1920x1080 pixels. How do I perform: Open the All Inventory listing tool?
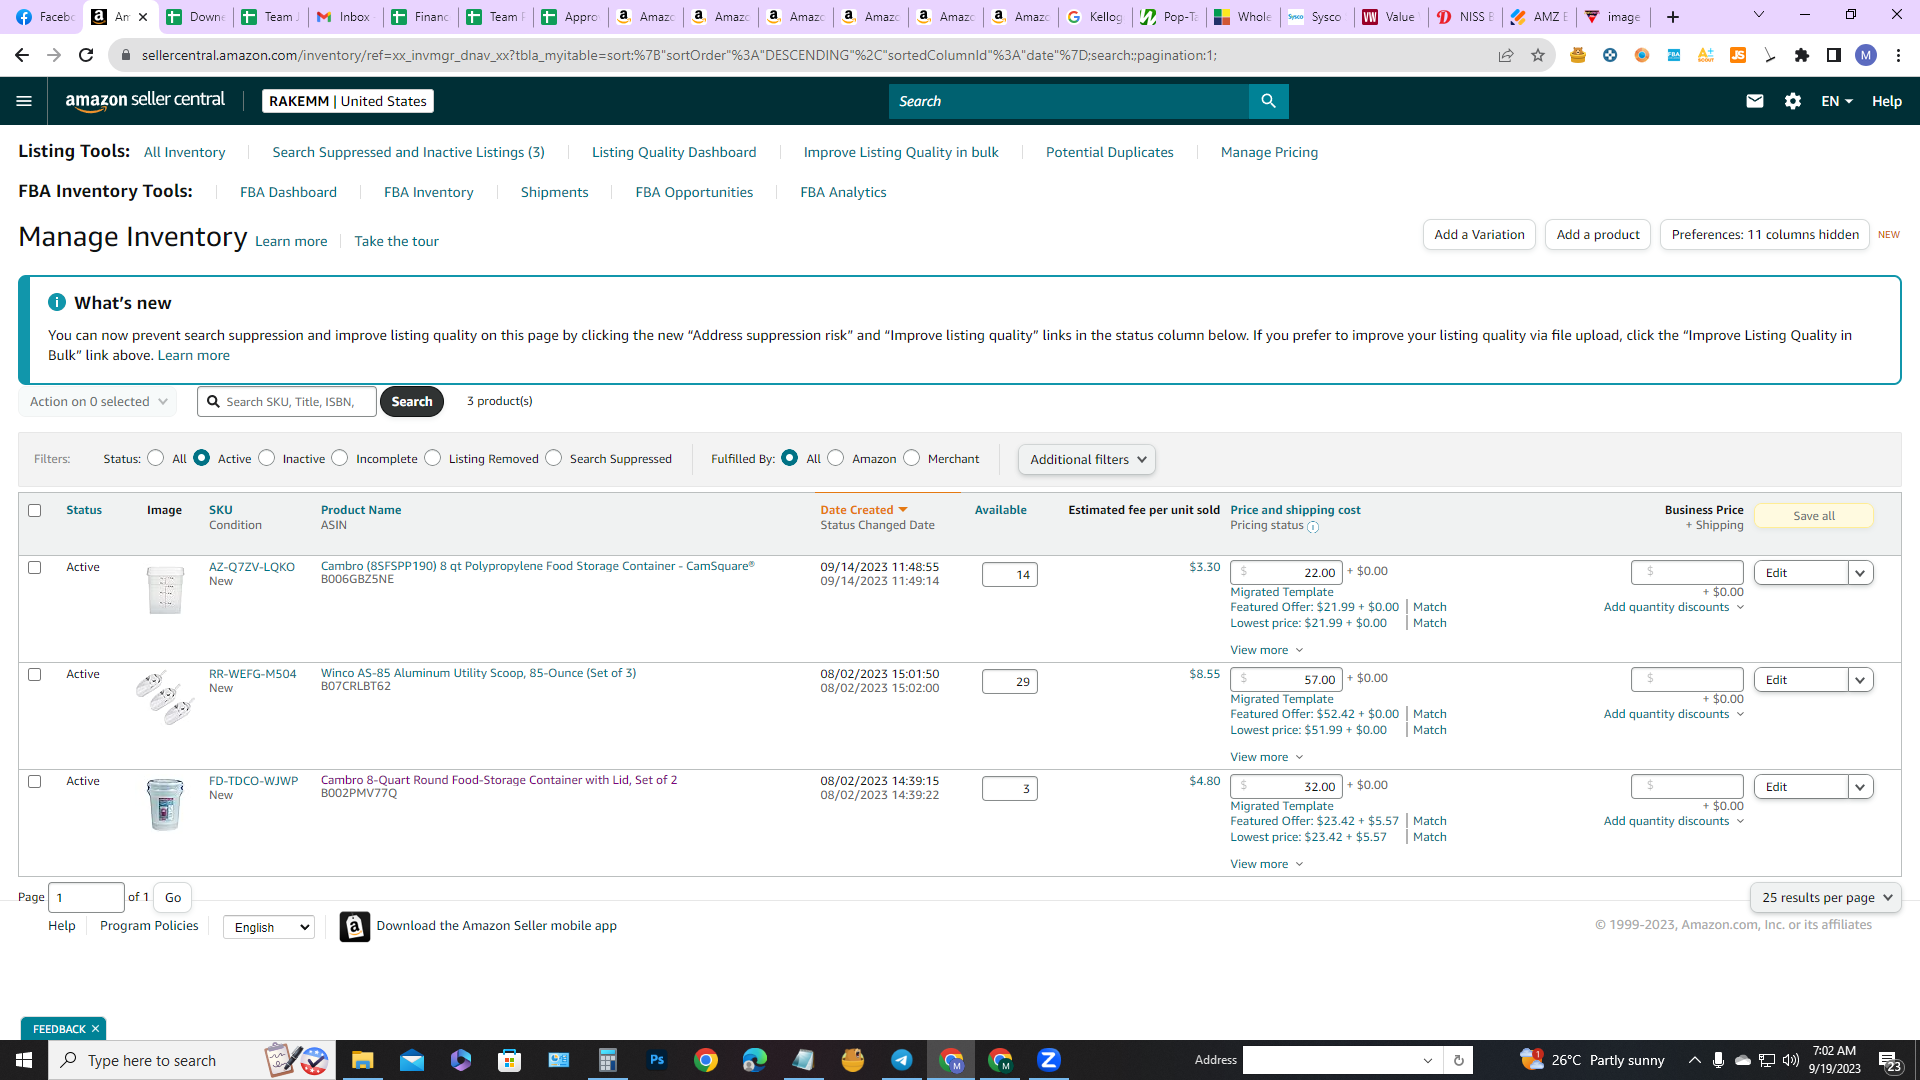185,152
